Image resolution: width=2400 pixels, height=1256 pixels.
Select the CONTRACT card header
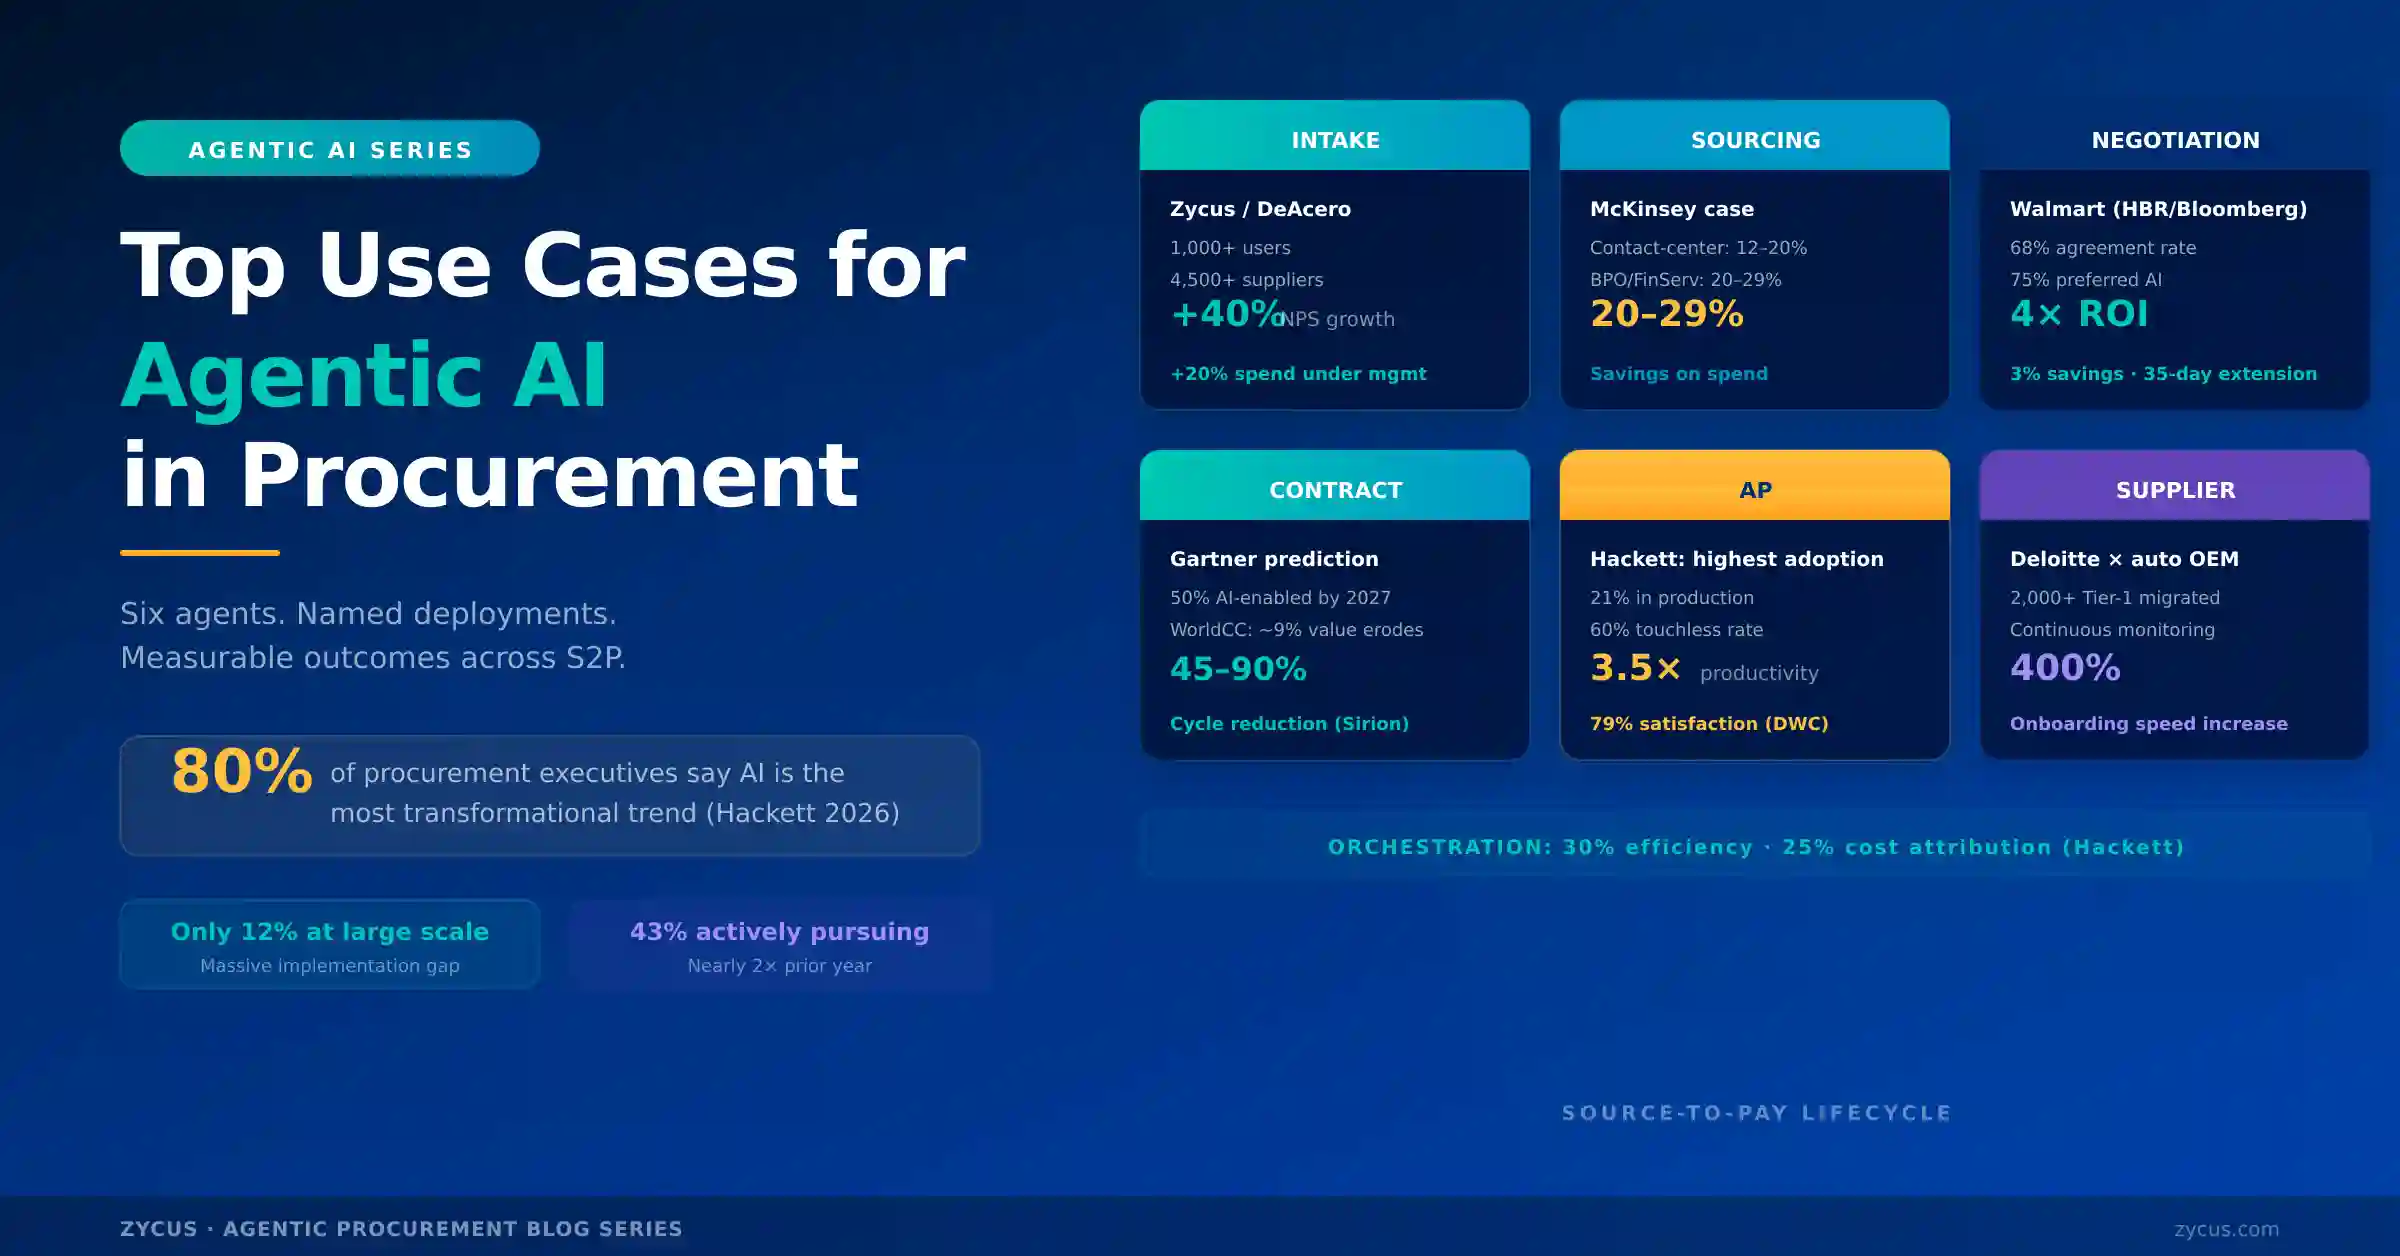(x=1335, y=489)
